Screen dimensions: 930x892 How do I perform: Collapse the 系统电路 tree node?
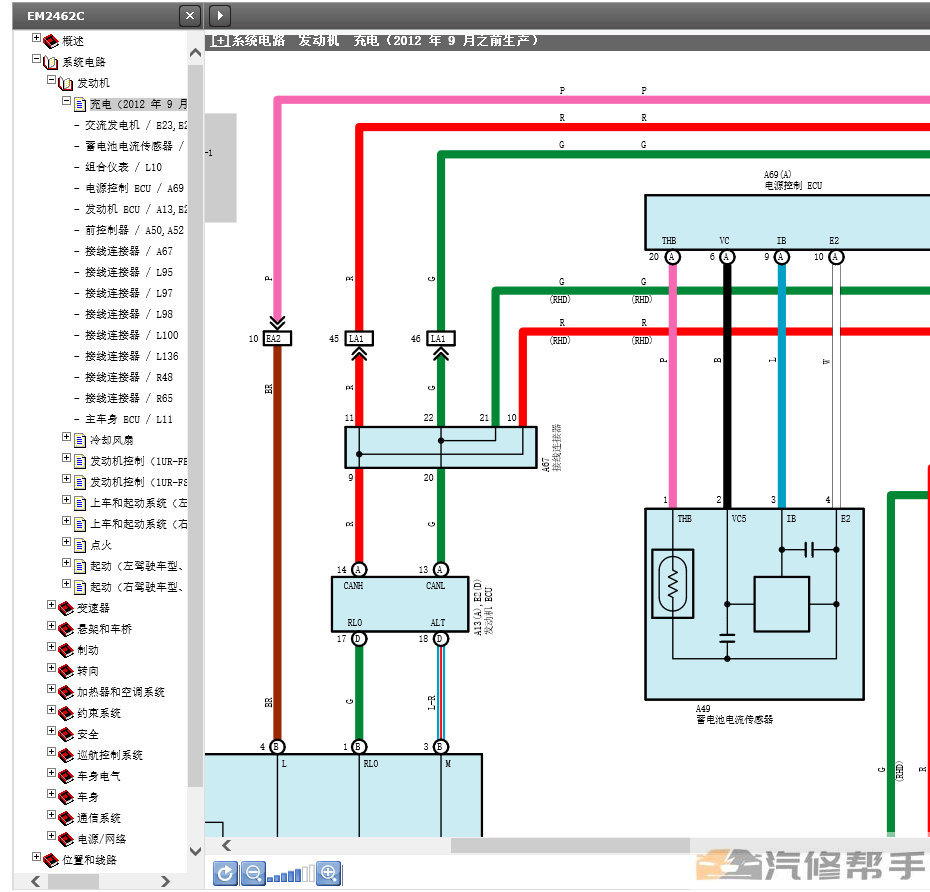pos(36,59)
